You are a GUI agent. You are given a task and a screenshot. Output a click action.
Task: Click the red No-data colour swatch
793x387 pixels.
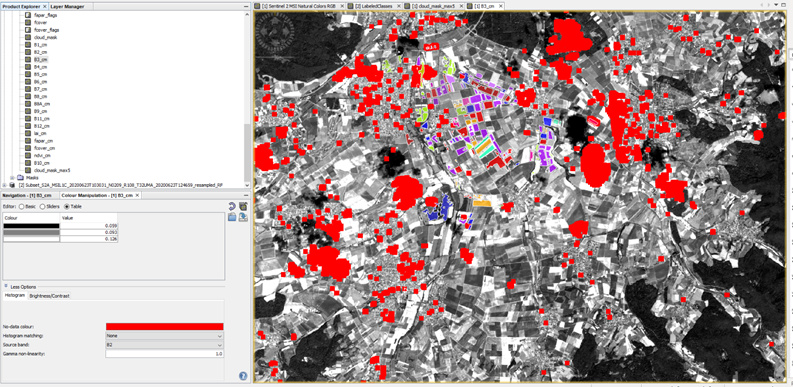[x=164, y=327]
